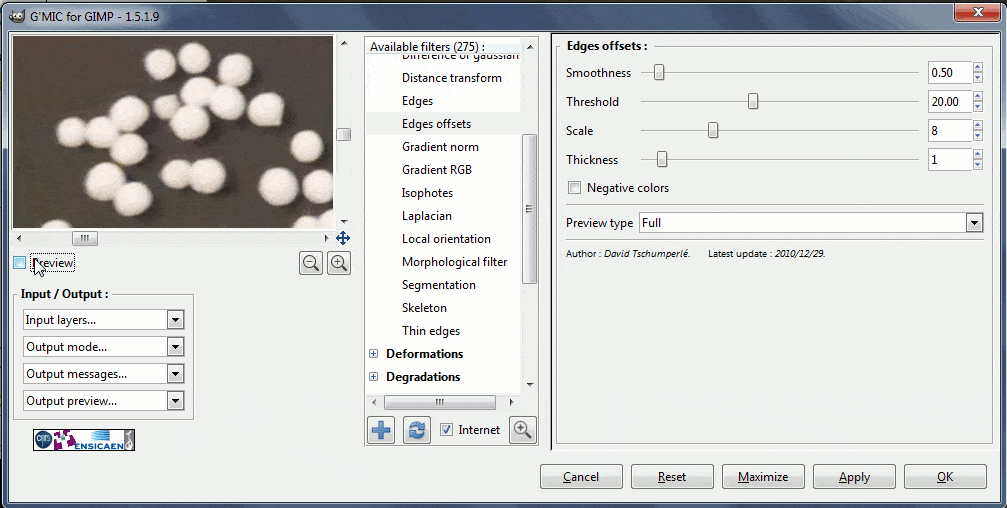Click the Thickness value field
1007x508 pixels.
(x=950, y=159)
